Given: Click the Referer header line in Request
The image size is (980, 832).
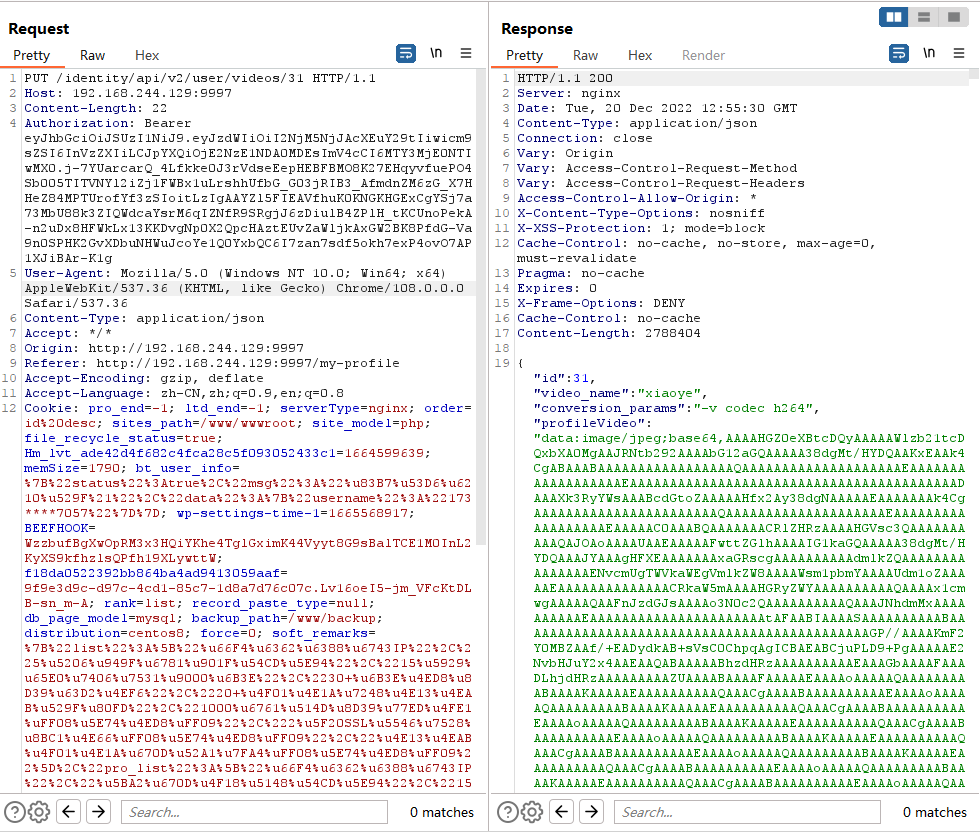Looking at the screenshot, I should [212, 363].
